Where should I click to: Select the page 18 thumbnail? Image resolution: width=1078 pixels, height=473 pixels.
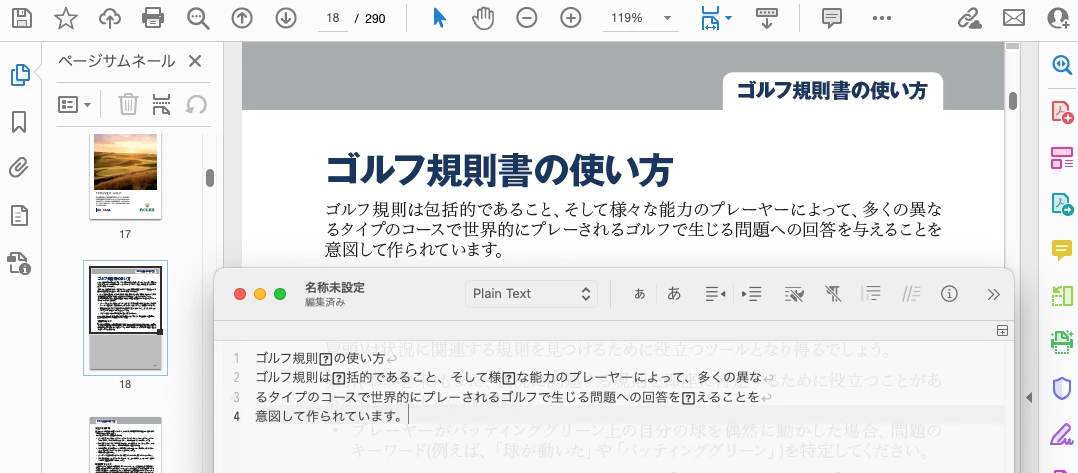point(125,318)
